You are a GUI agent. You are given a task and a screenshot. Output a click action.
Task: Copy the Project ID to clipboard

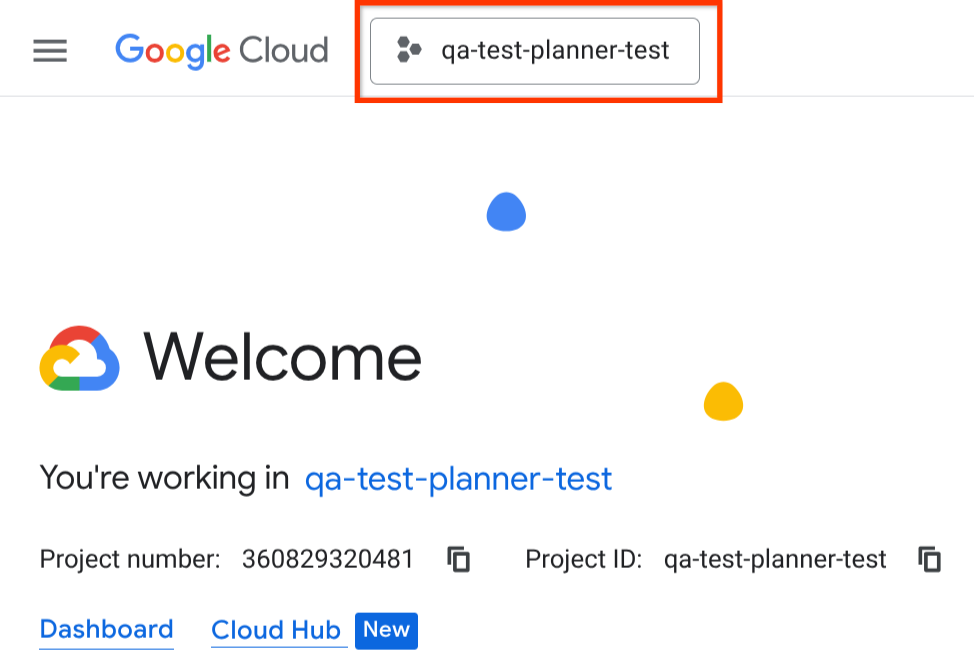click(x=930, y=559)
